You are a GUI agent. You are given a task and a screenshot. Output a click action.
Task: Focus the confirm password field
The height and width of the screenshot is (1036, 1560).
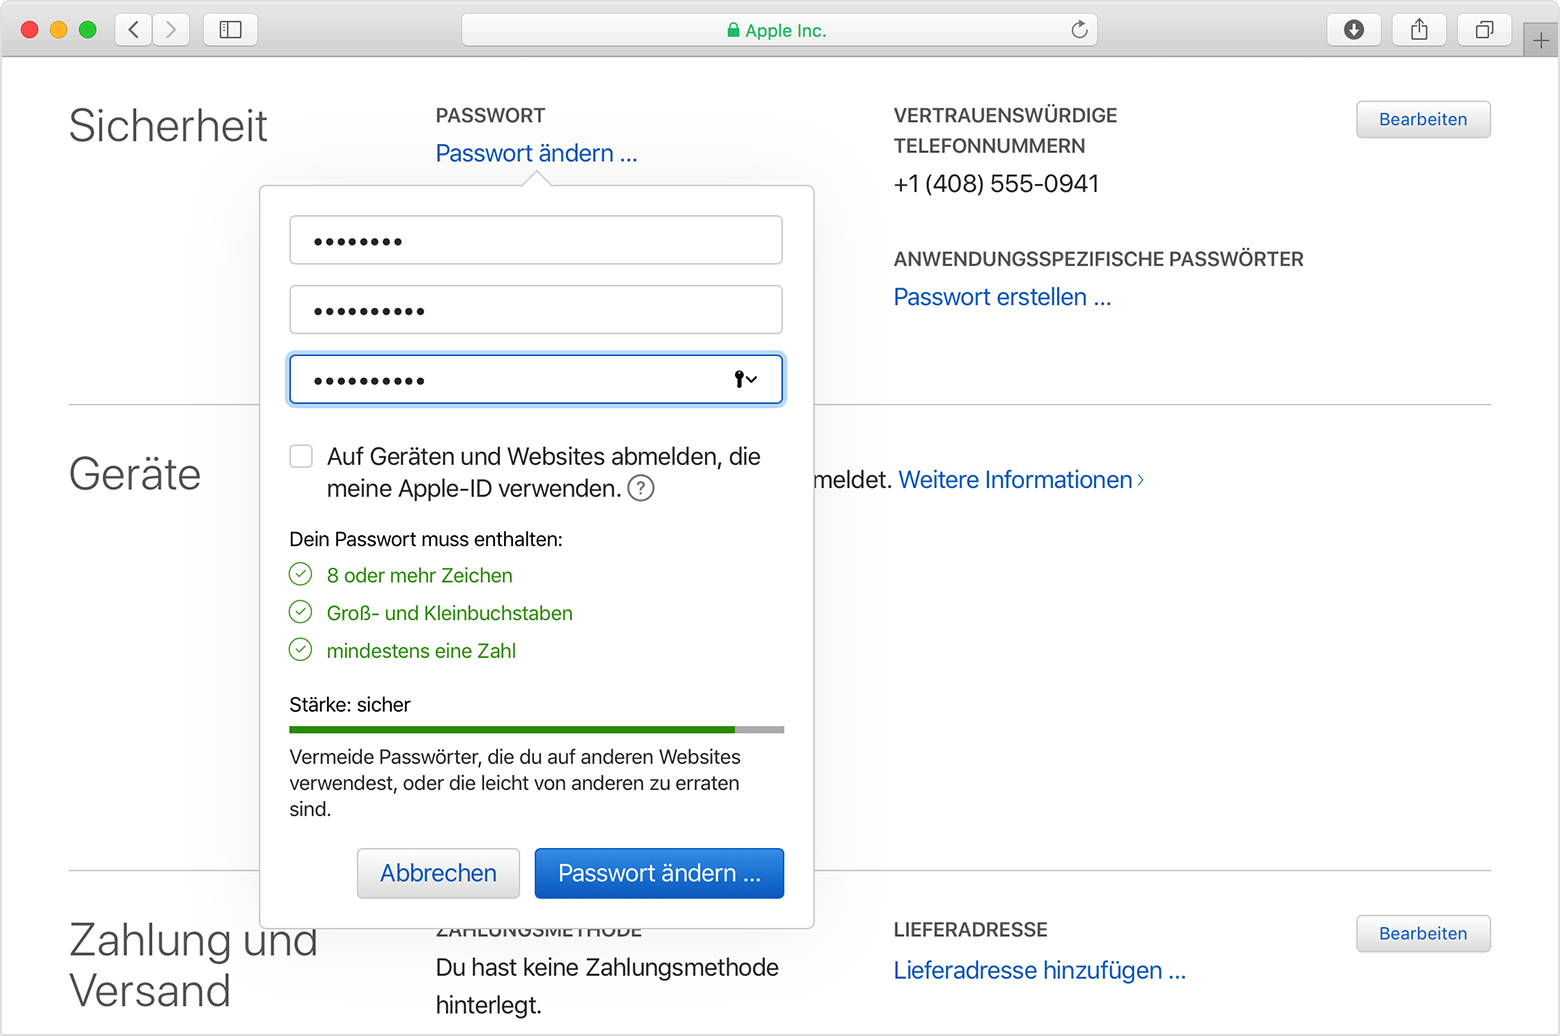536,379
